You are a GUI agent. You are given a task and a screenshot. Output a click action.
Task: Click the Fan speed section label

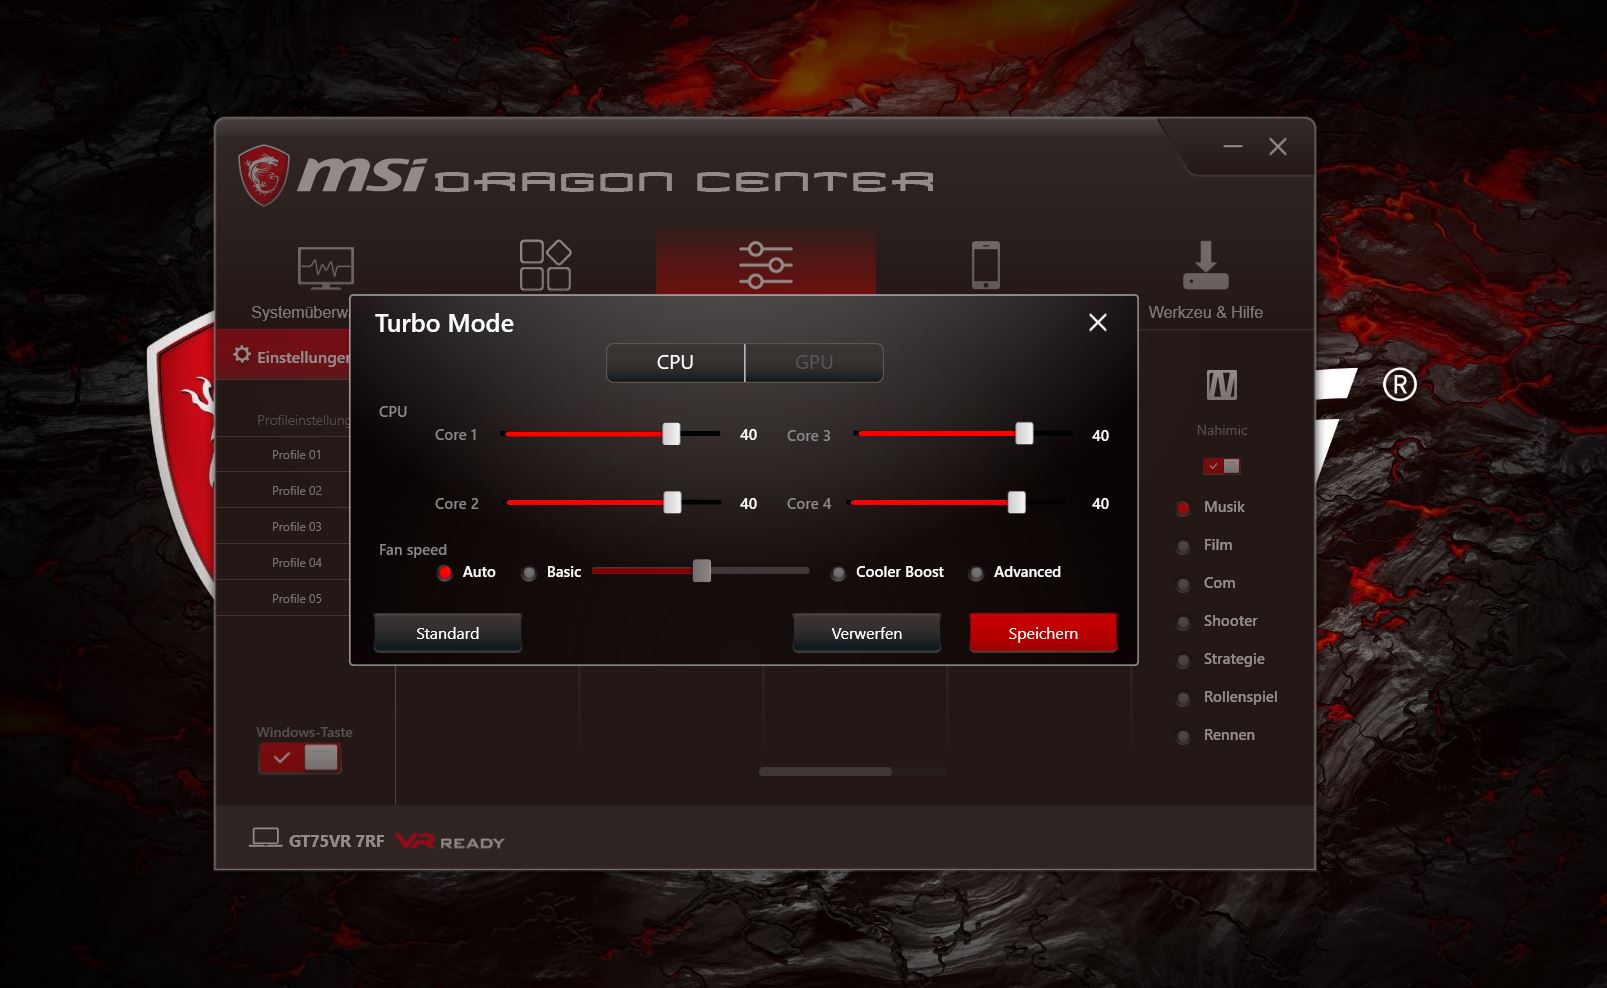(x=413, y=550)
